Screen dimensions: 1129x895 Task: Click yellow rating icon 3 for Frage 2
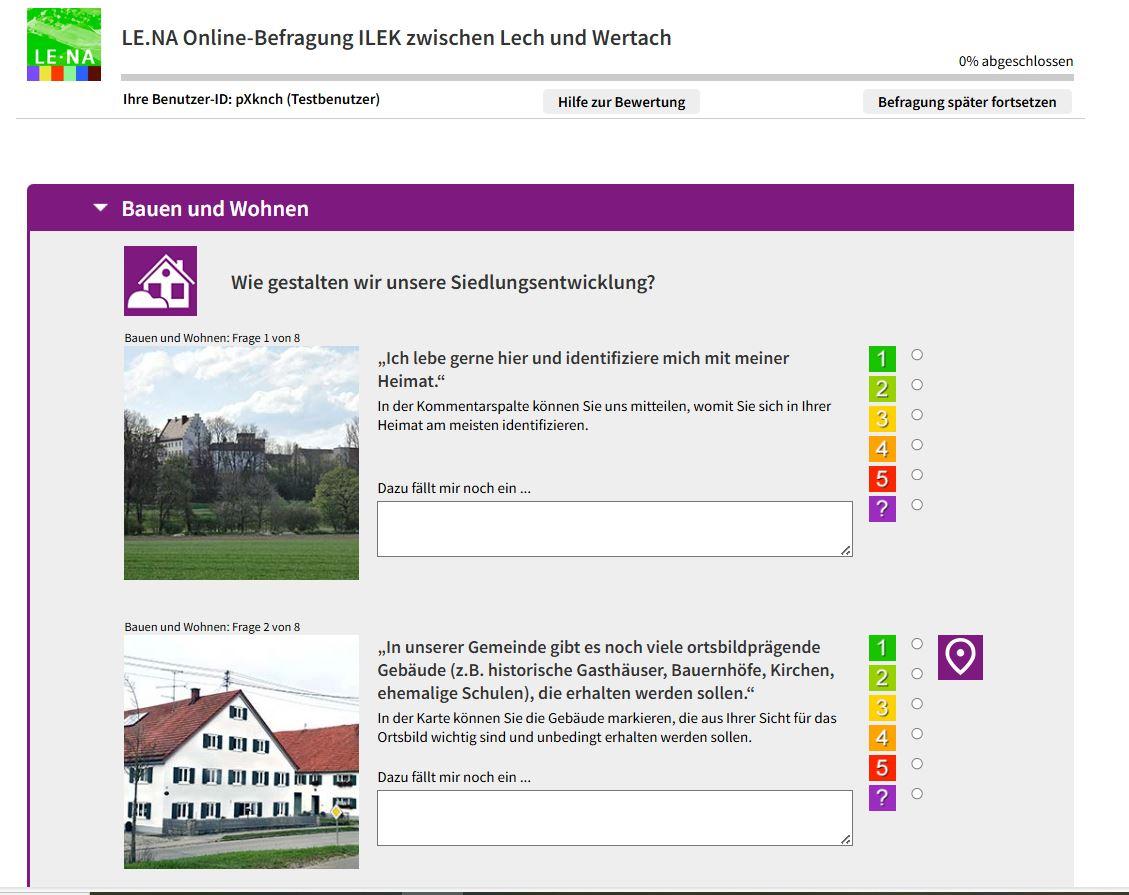[x=882, y=708]
